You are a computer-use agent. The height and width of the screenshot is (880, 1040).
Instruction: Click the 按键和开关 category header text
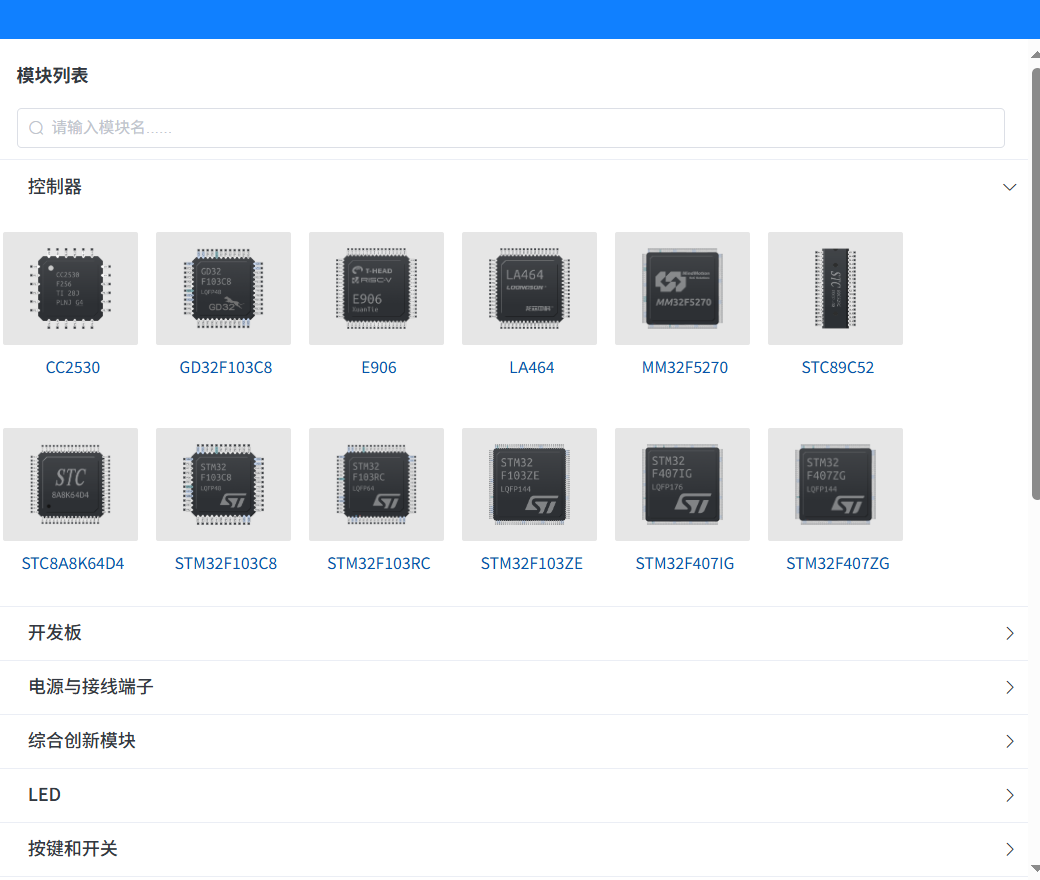[72, 849]
